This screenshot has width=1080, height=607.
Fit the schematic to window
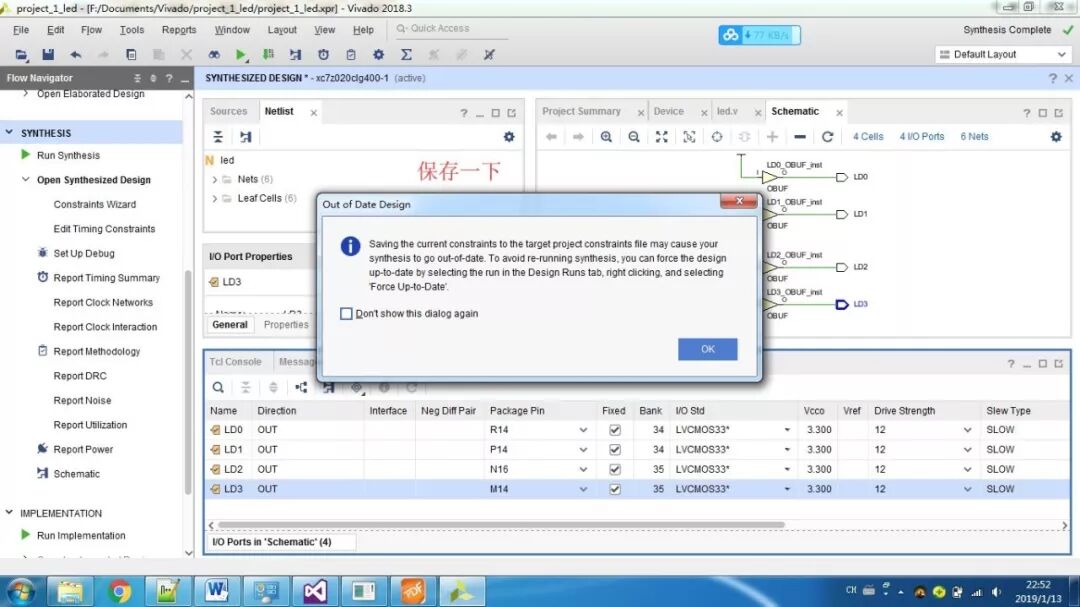[661, 136]
